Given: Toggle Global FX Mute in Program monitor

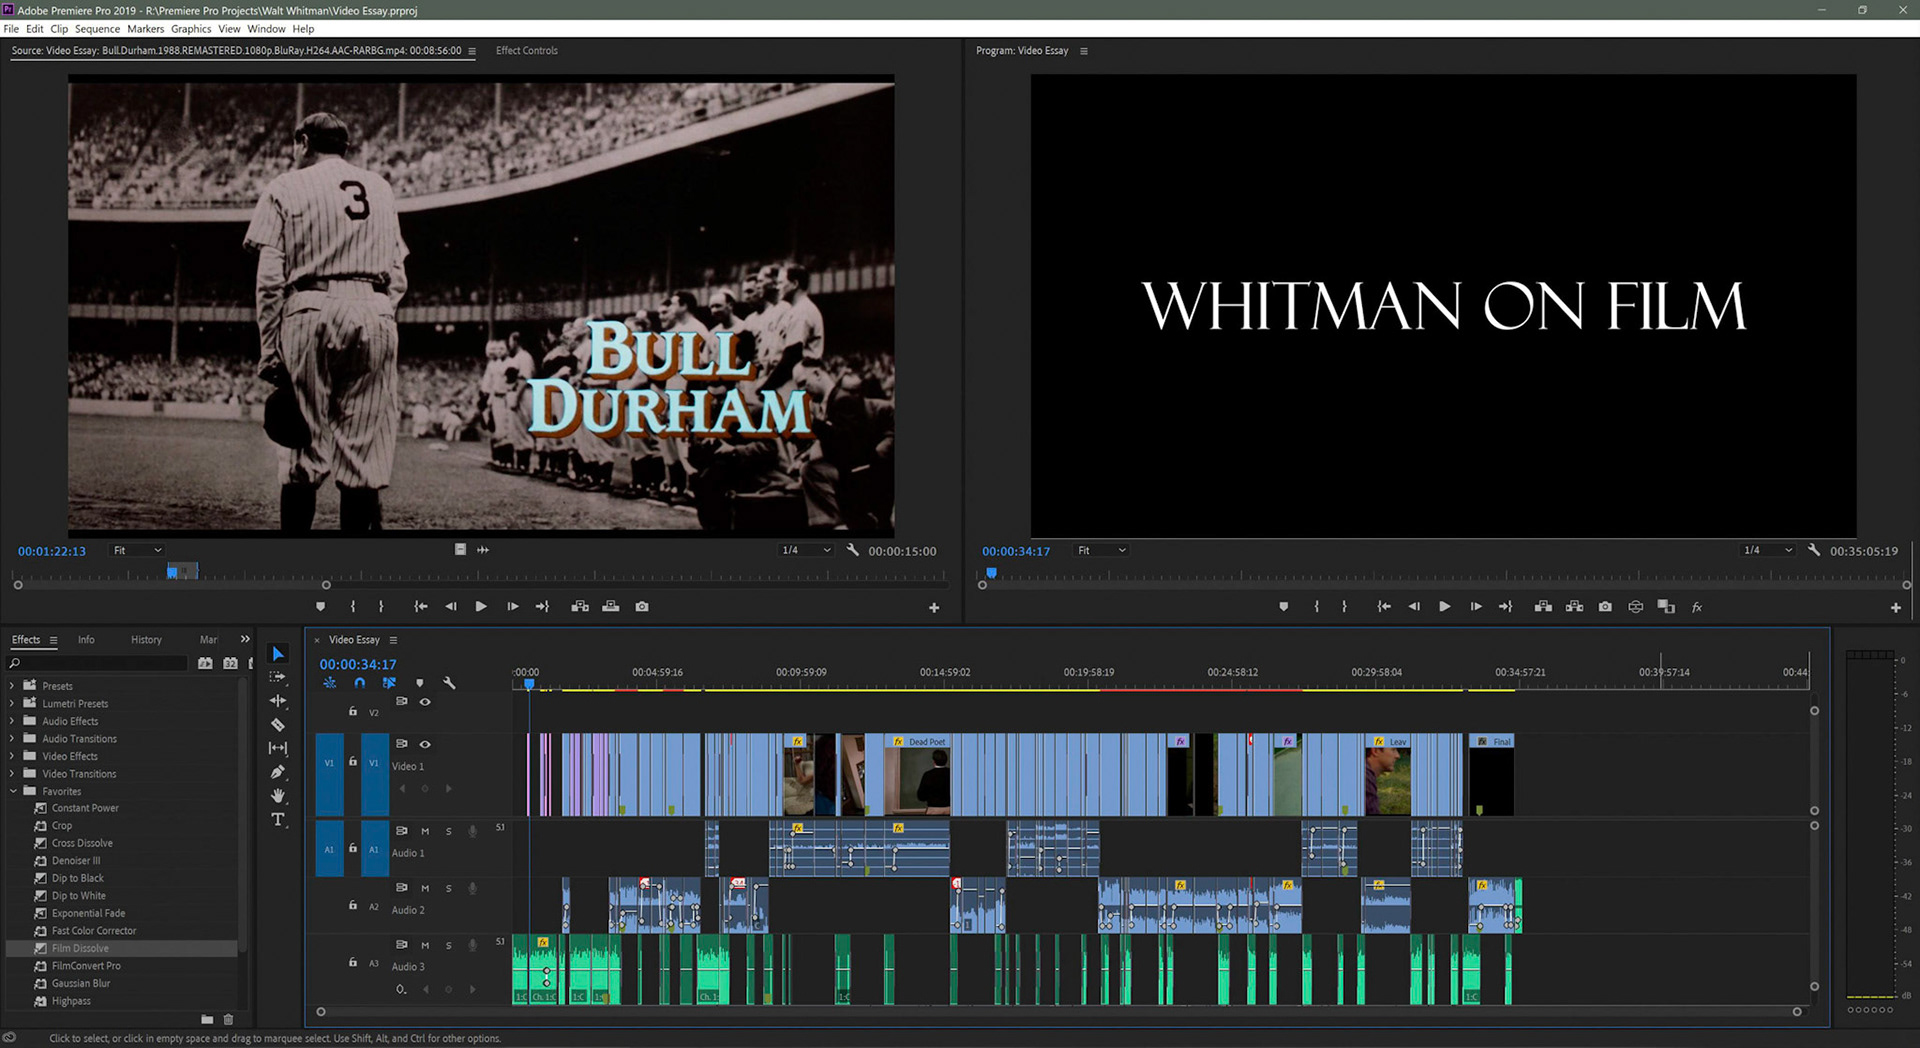Looking at the screenshot, I should 1697,606.
